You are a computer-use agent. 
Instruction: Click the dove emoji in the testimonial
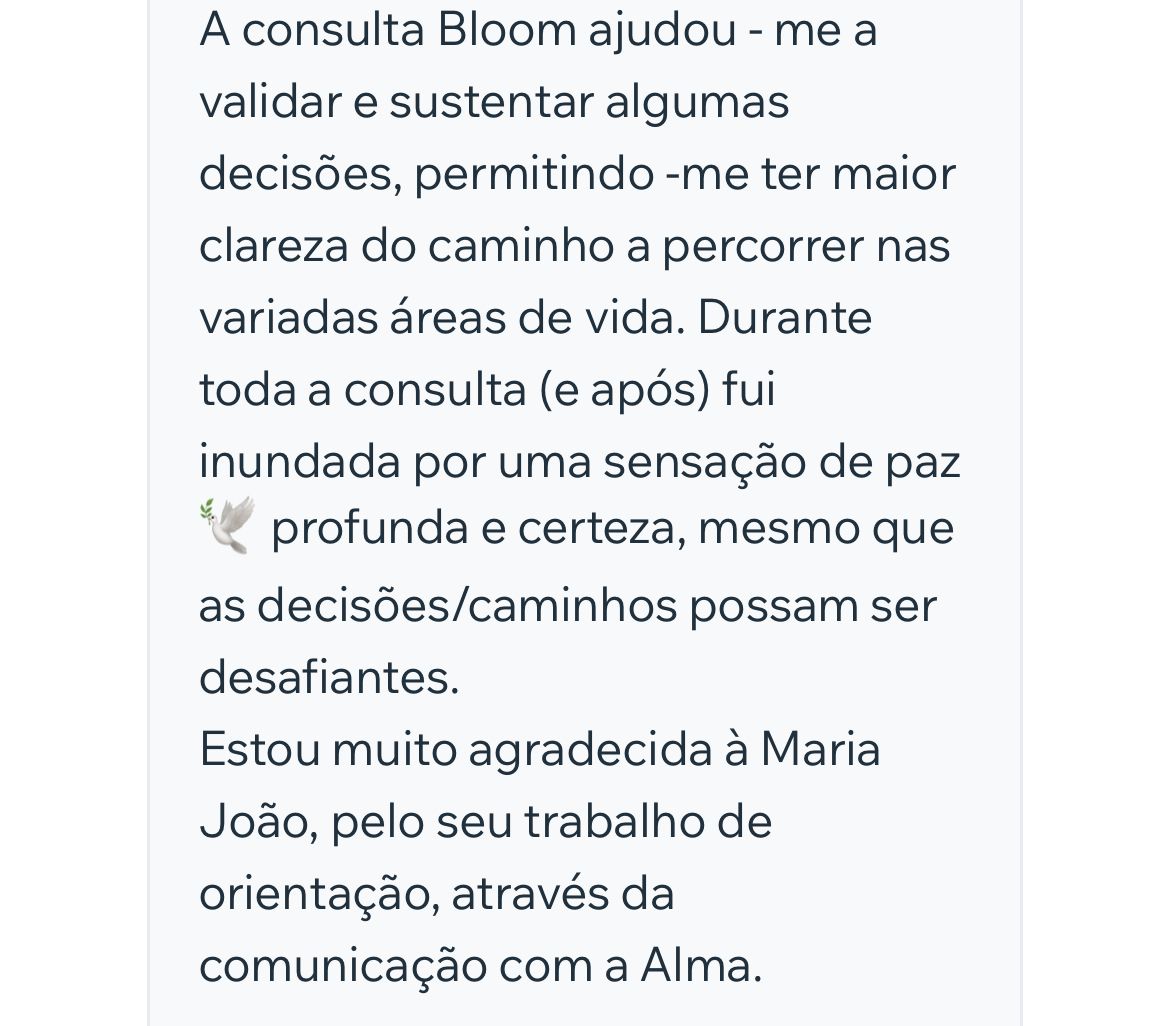pyautogui.click(x=228, y=525)
